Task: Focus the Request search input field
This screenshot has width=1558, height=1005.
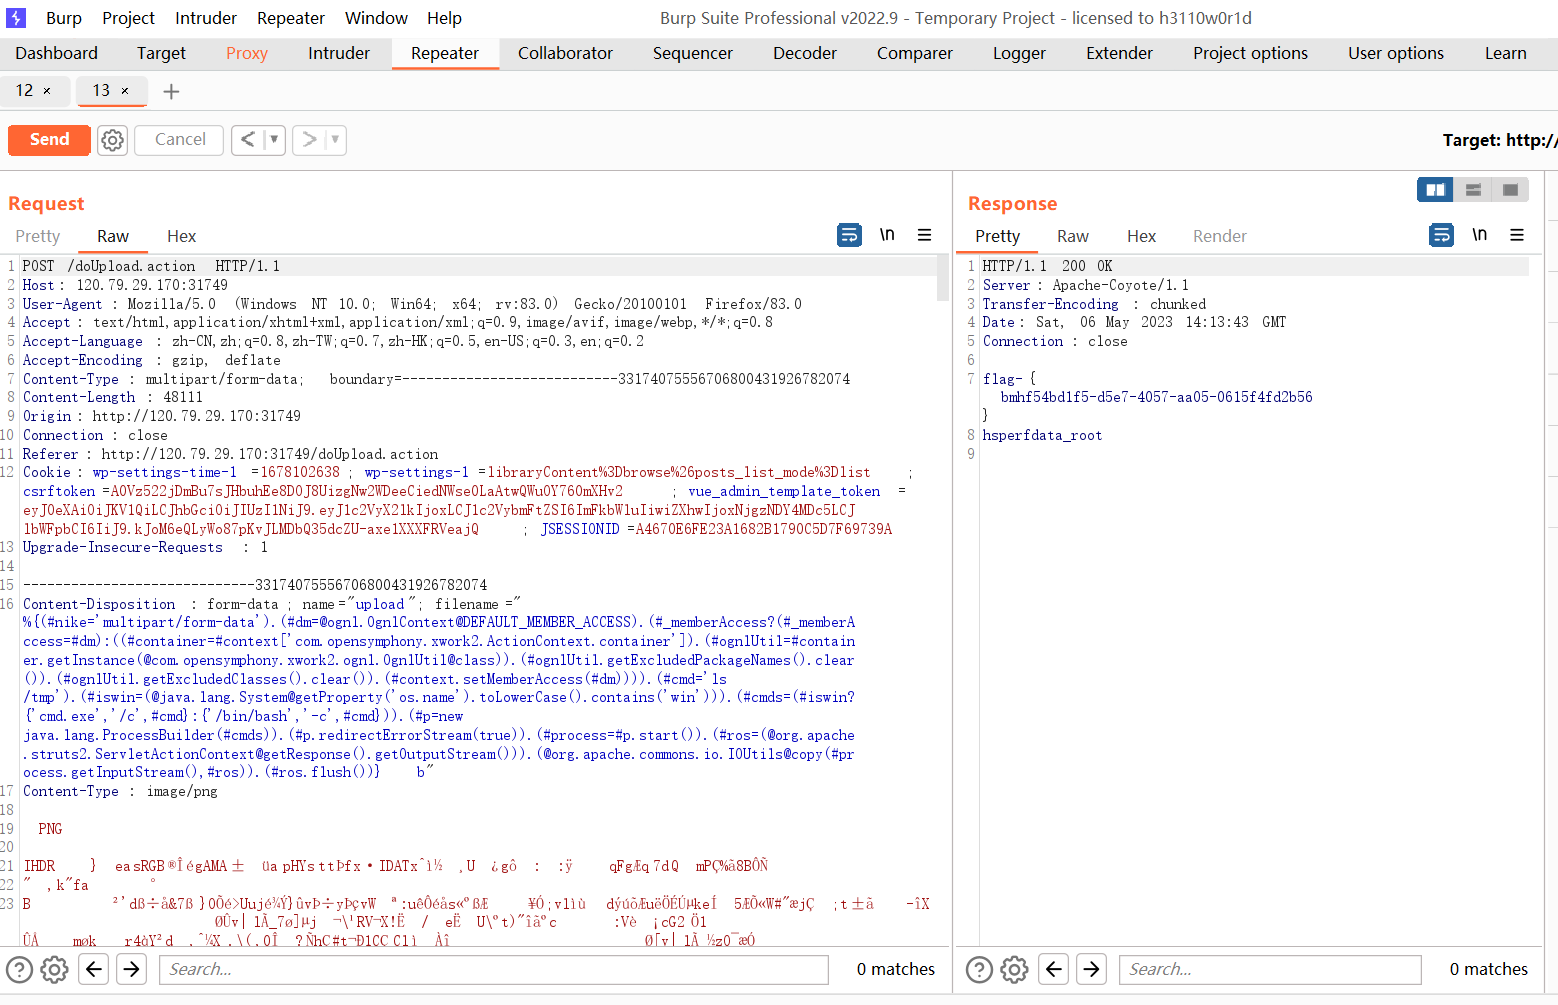Action: point(494,969)
